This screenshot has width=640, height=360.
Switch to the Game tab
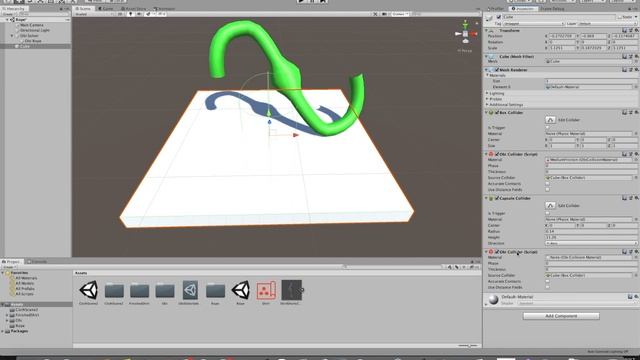point(106,9)
